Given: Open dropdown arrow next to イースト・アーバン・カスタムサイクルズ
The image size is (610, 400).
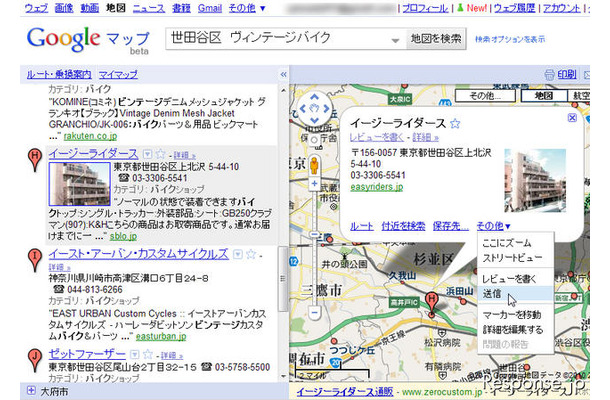Looking at the screenshot, I should 238,254.
